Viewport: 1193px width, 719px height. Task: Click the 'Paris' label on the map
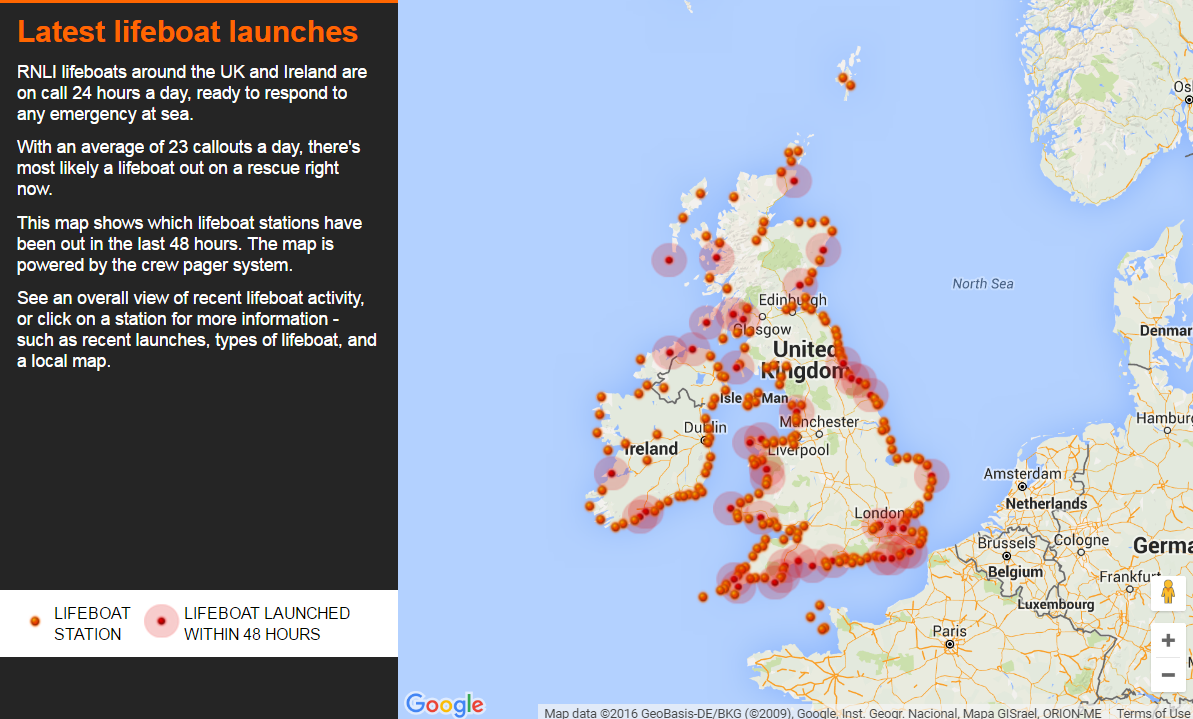949,631
